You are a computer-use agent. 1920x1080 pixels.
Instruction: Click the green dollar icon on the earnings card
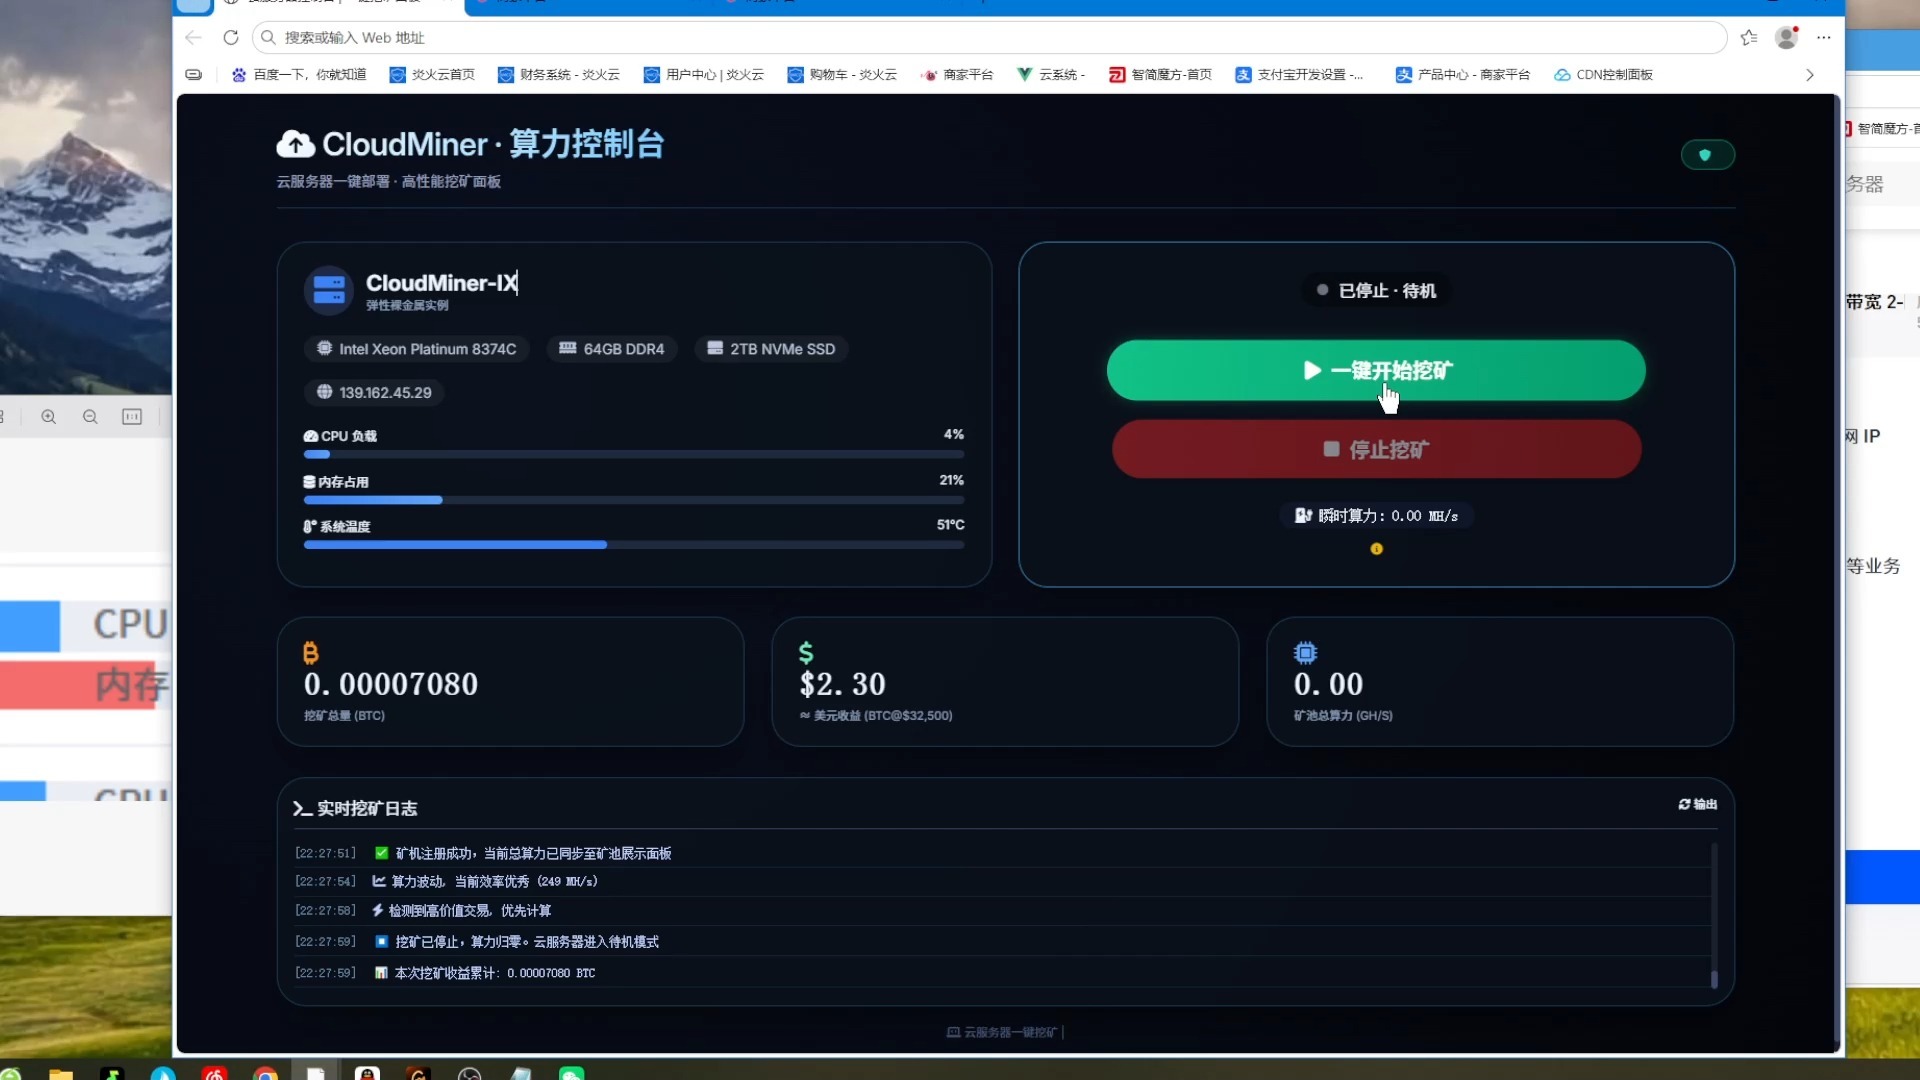click(x=806, y=653)
